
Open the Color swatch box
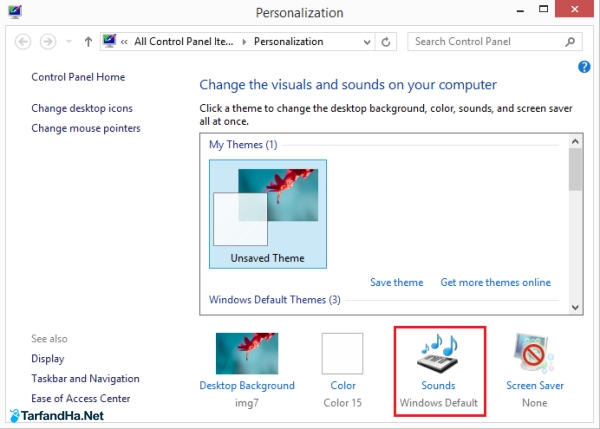342,354
